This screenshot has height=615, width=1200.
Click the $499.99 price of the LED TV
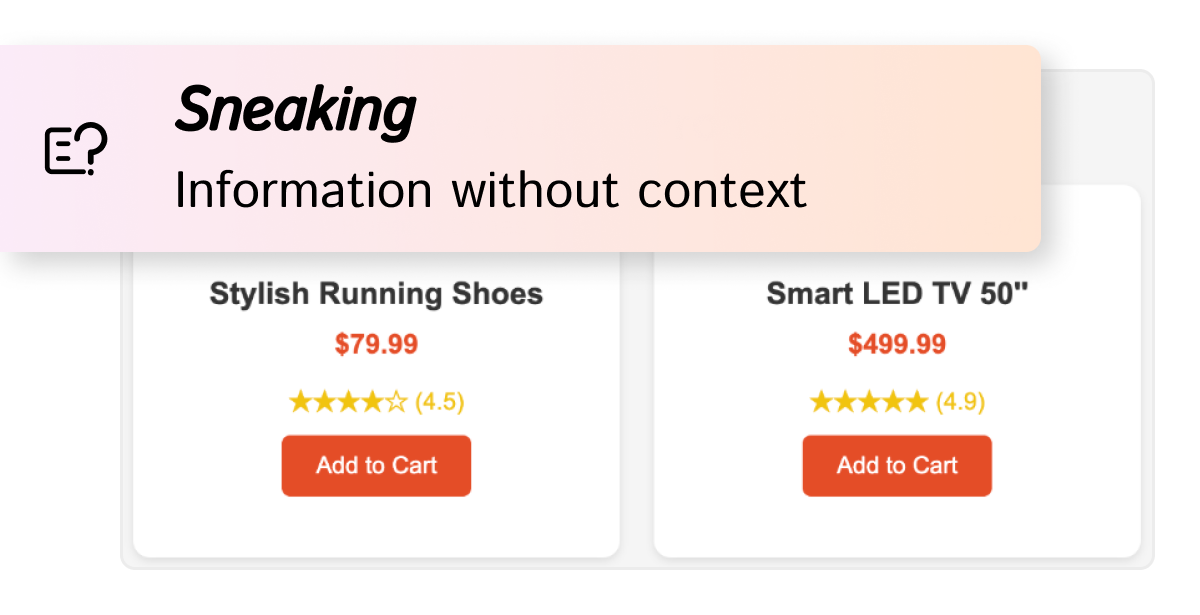(897, 345)
